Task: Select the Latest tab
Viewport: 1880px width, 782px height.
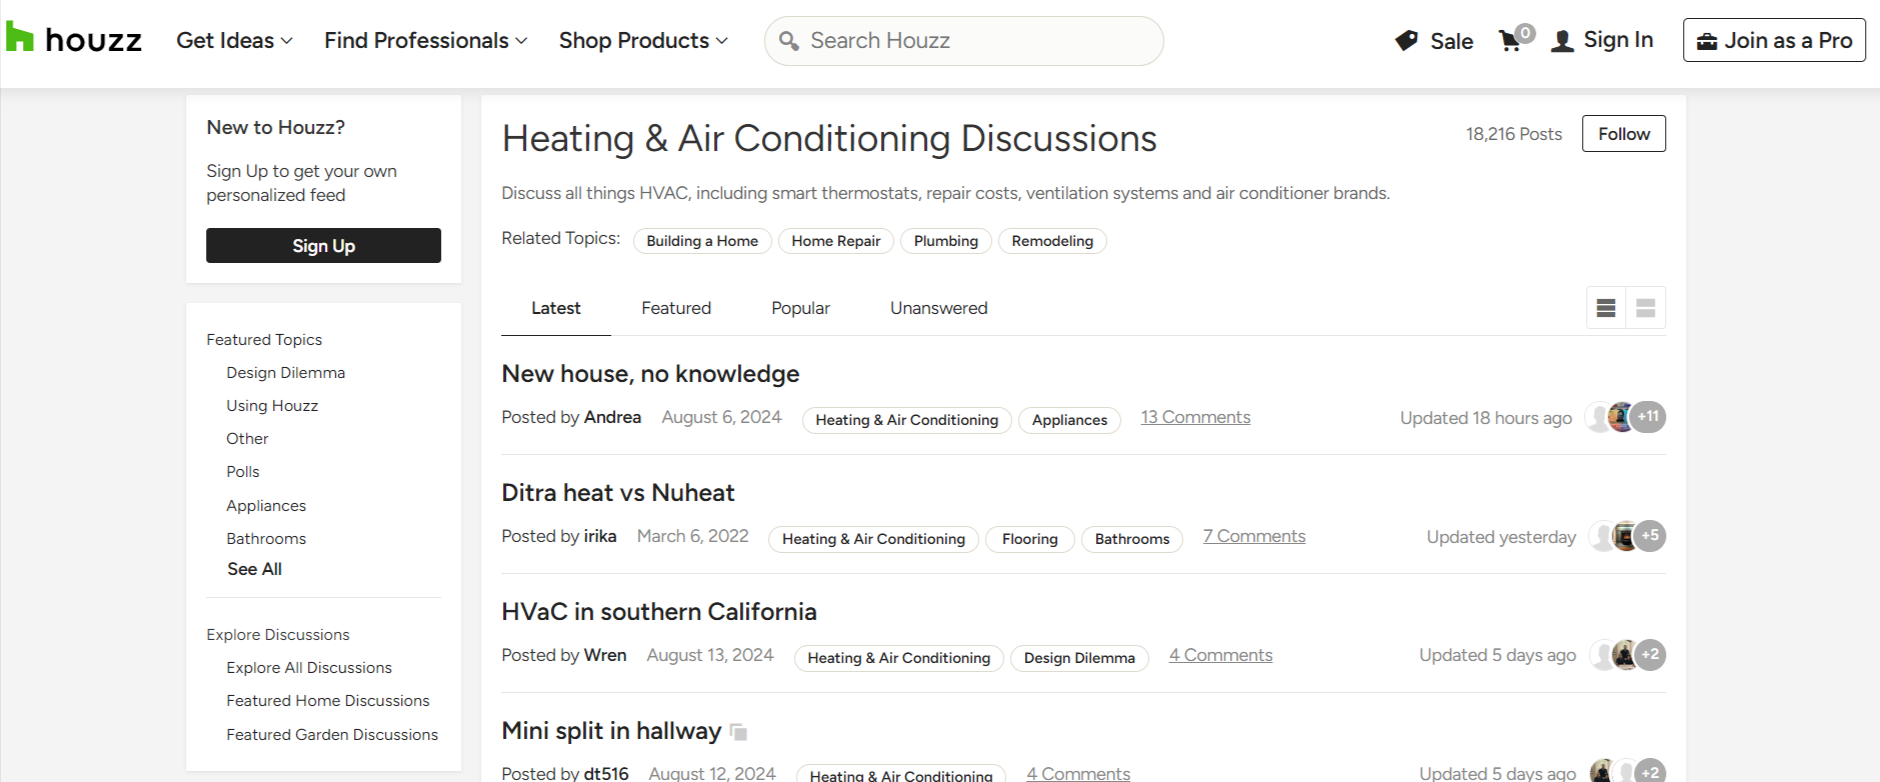Action: pos(556,308)
